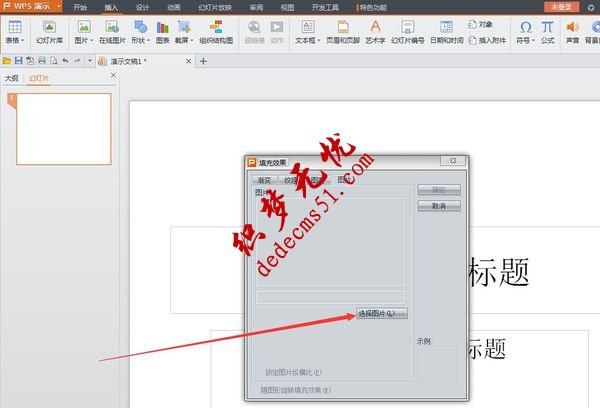Expand the 符号 dropdown arrow

click(x=533, y=40)
